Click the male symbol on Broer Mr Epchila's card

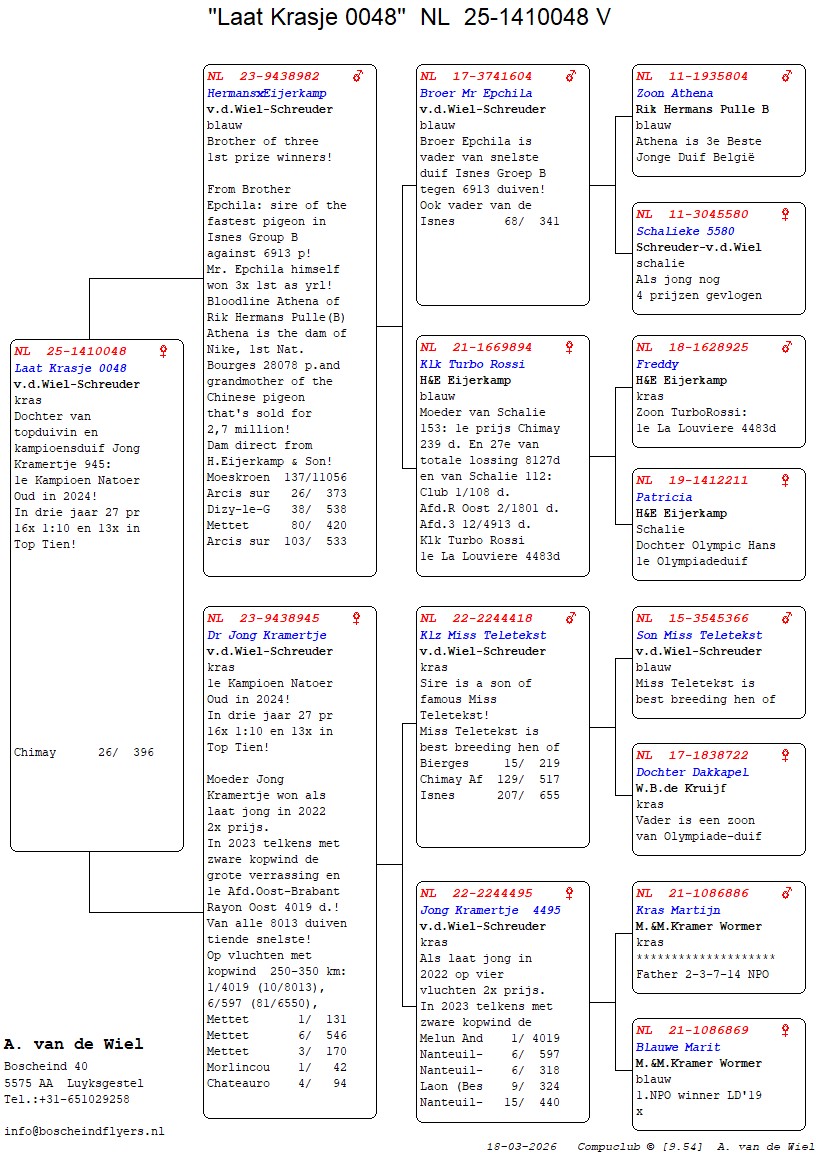[570, 76]
